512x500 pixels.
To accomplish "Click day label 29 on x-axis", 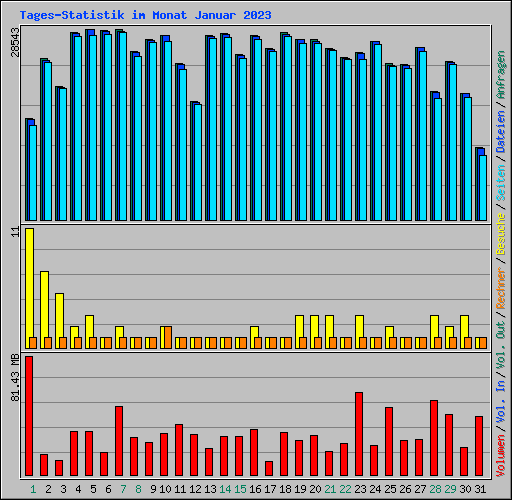I will click(x=450, y=489).
